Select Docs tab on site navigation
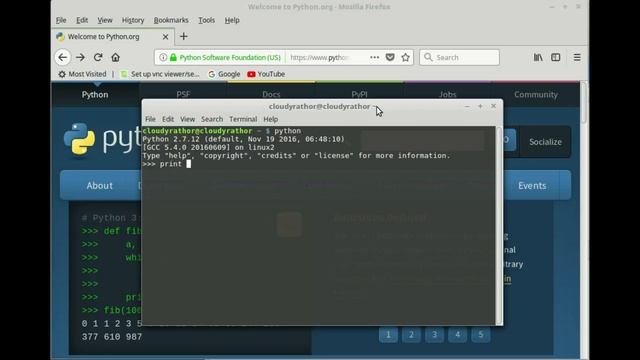This screenshot has width=640, height=360. (271, 94)
